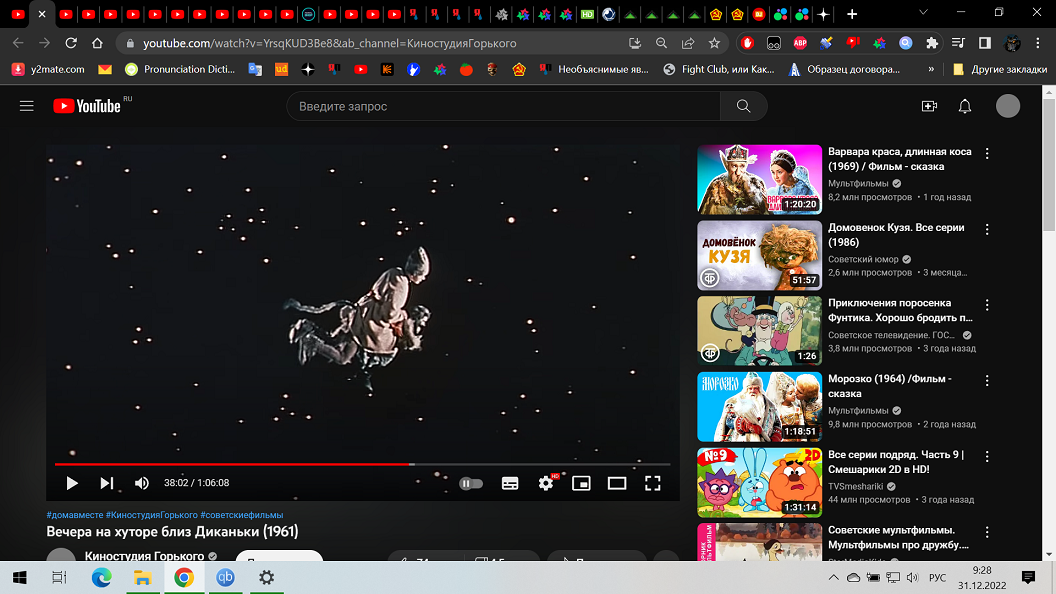This screenshot has height=594, width=1056.
Task: Click the #советскиефильмы hashtag
Action: (x=242, y=515)
